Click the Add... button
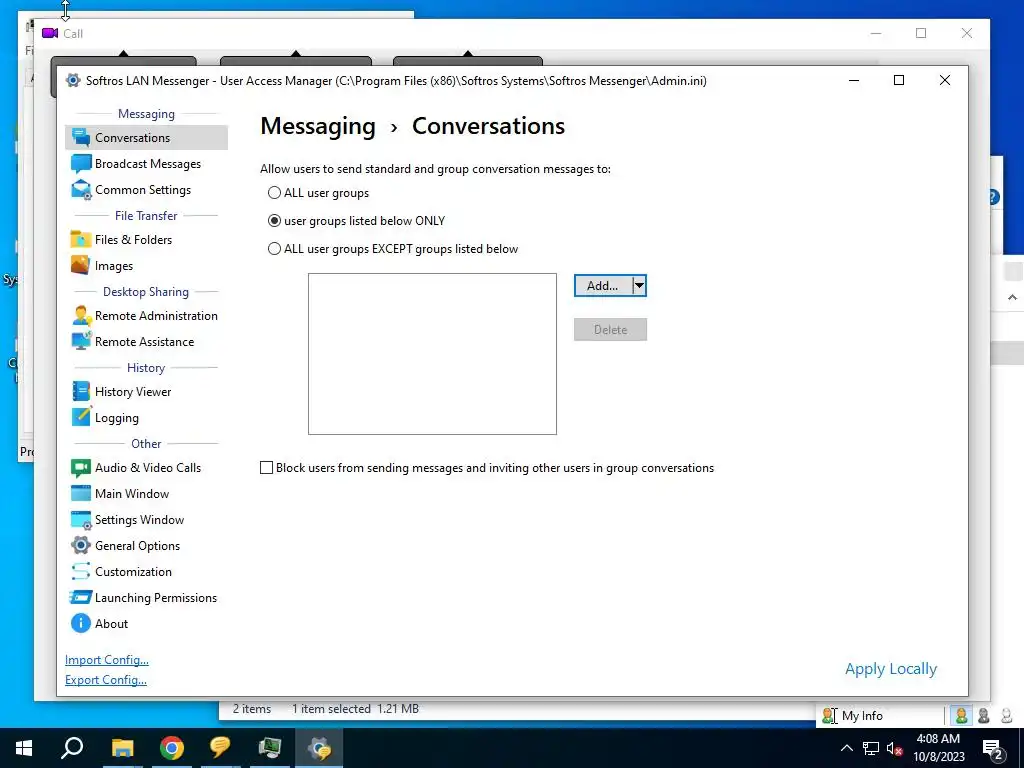The height and width of the screenshot is (768, 1024). click(603, 285)
